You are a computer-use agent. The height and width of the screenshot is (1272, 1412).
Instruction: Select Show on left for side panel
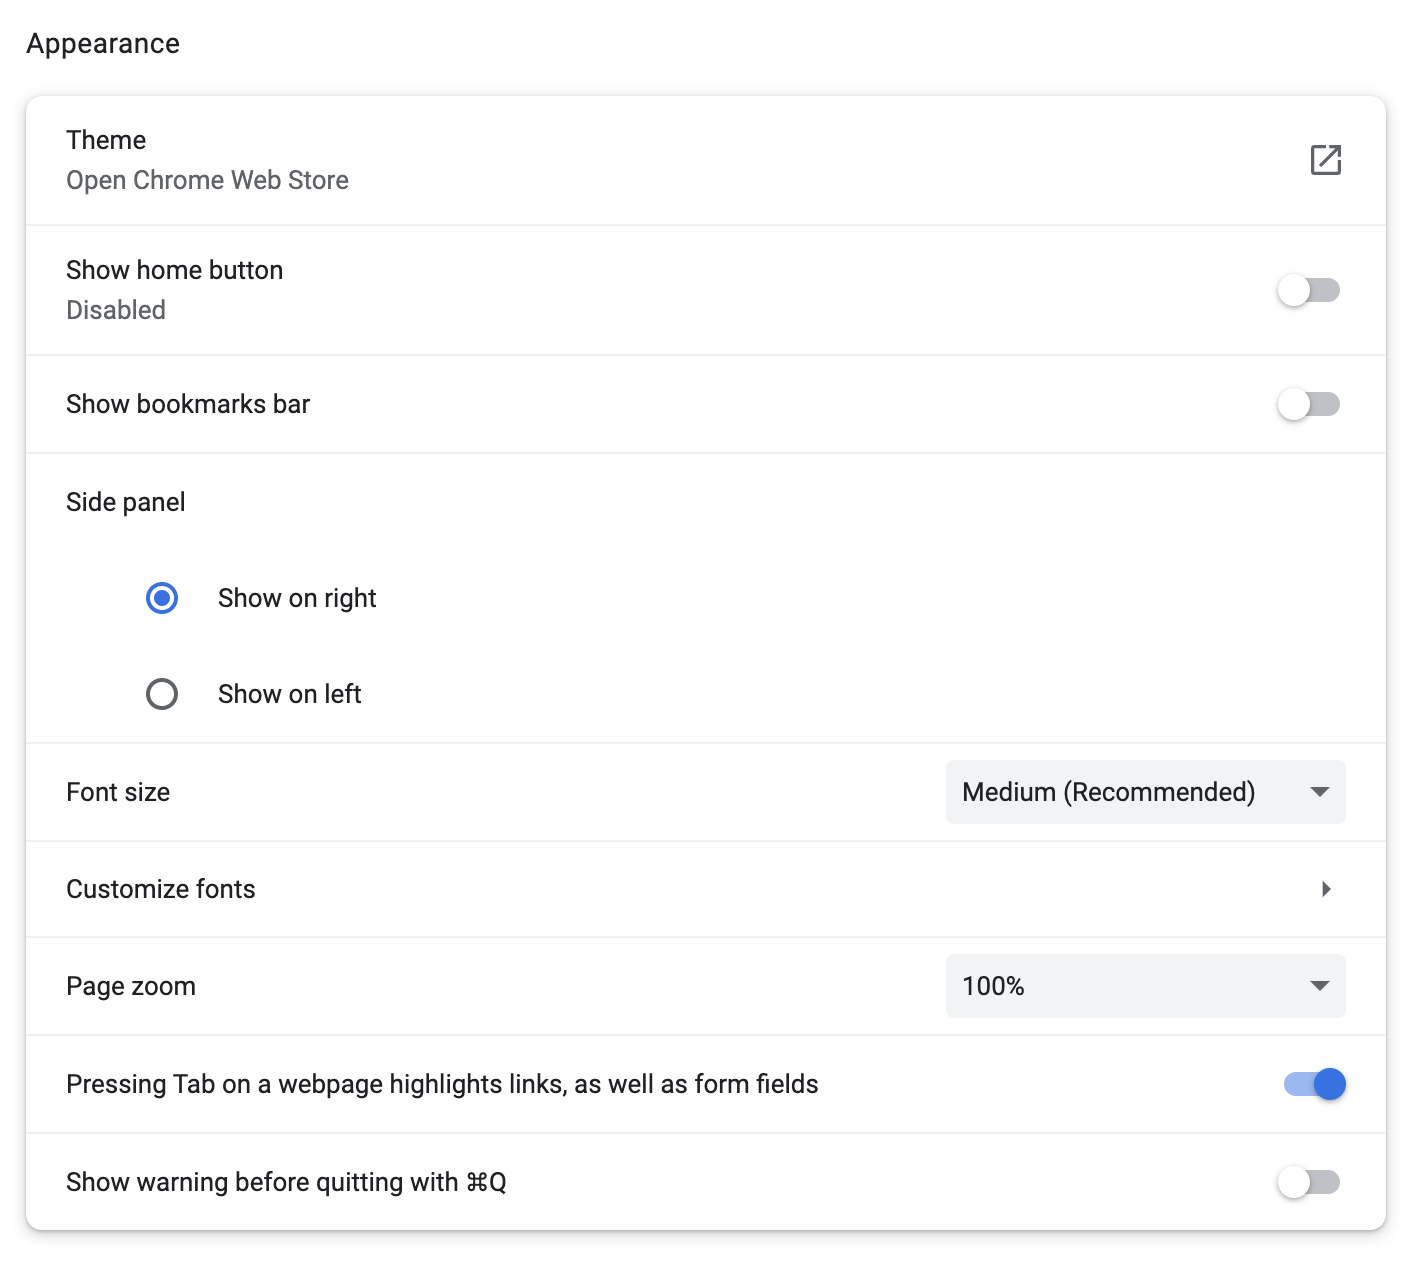(161, 693)
